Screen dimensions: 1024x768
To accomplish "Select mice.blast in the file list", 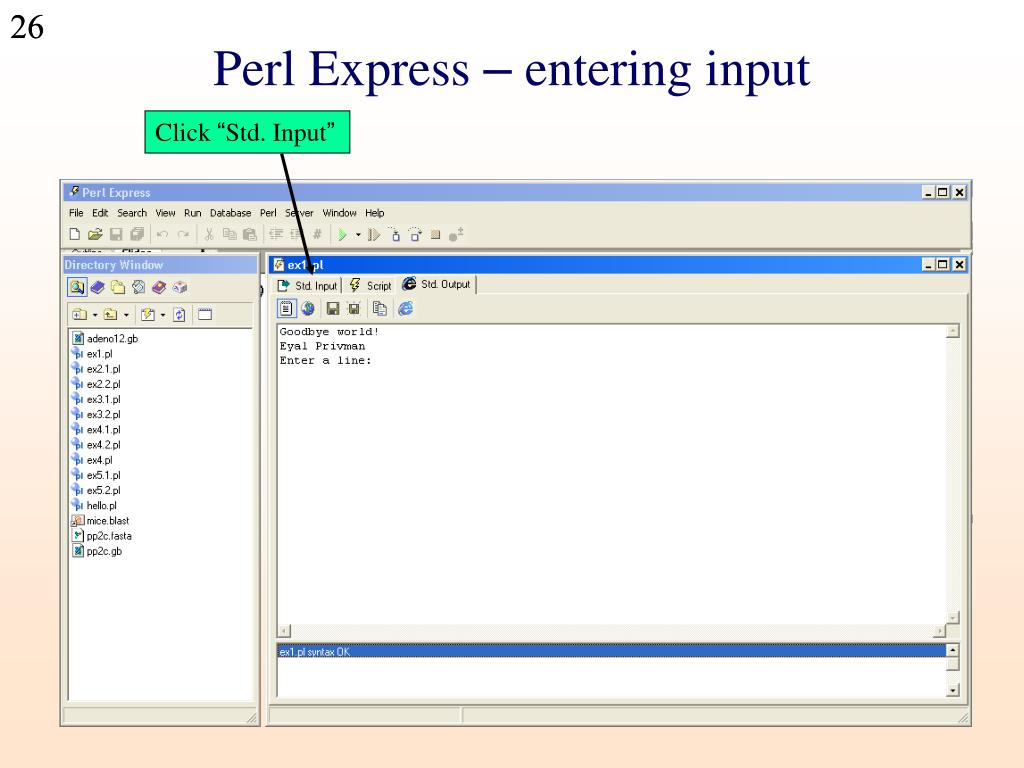I will click(100, 520).
